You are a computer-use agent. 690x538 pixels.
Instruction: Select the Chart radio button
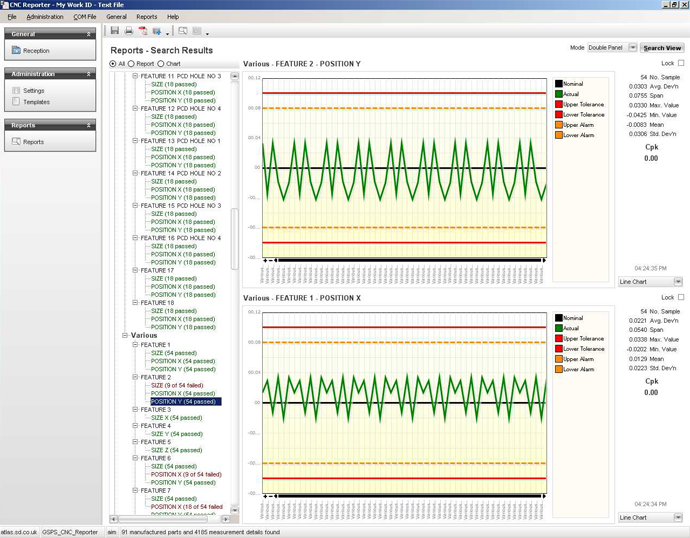(161, 64)
